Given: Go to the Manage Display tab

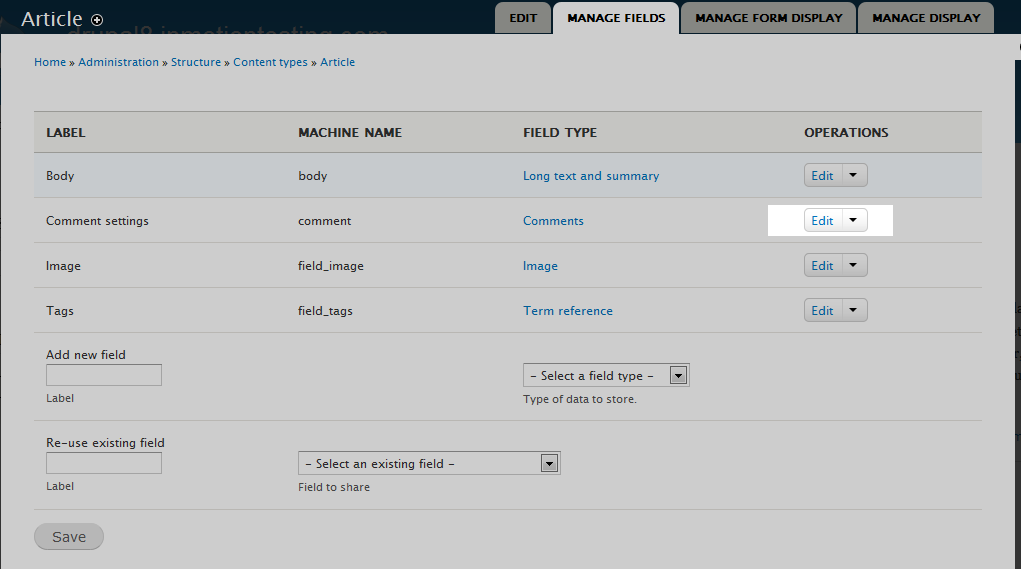Looking at the screenshot, I should pyautogui.click(x=926, y=18).
